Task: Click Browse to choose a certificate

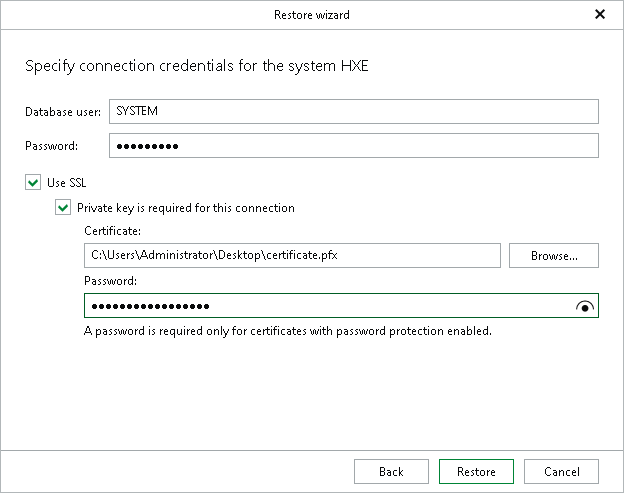Action: click(x=554, y=256)
